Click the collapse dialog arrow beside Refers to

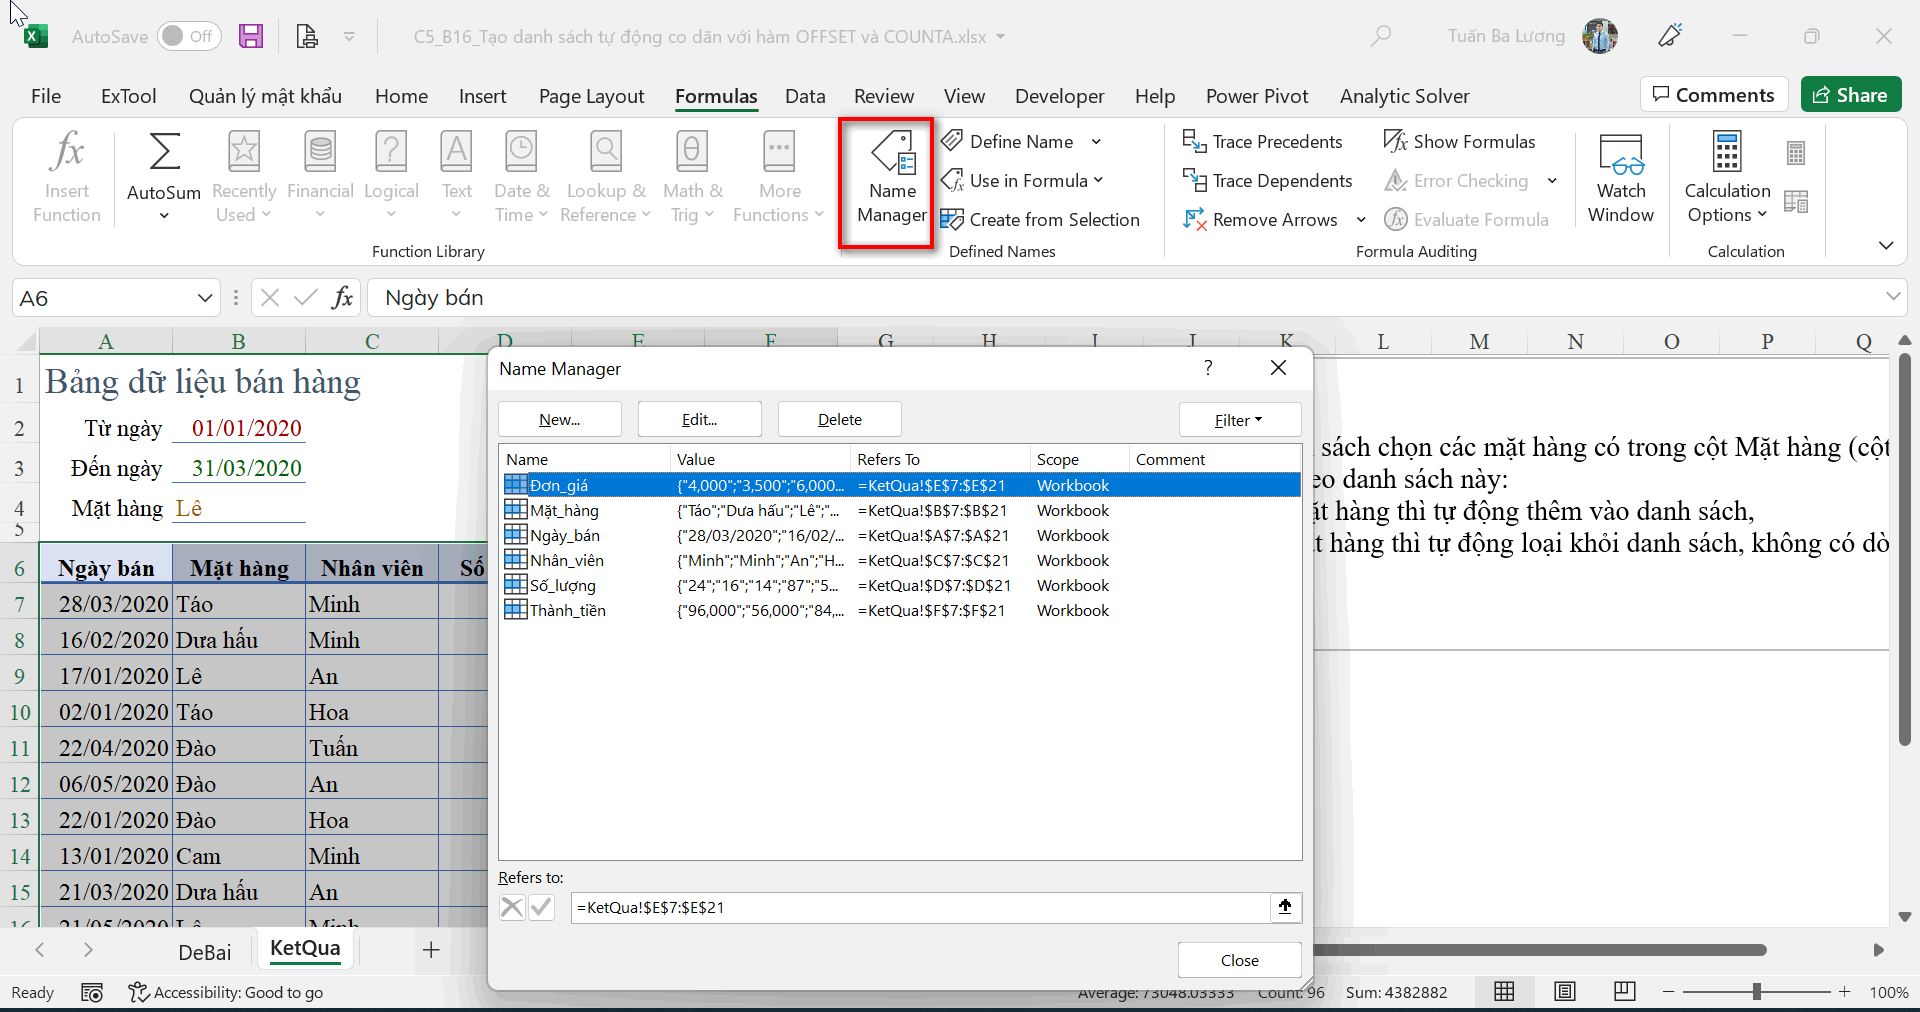click(x=1285, y=907)
